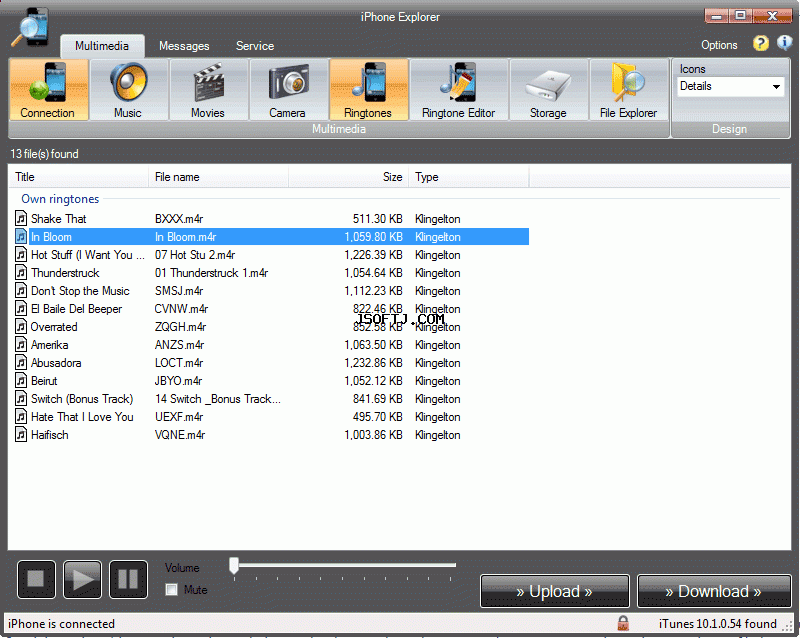Click file name LOCT.m4r
The height and width of the screenshot is (638, 800).
pyautogui.click(x=179, y=363)
